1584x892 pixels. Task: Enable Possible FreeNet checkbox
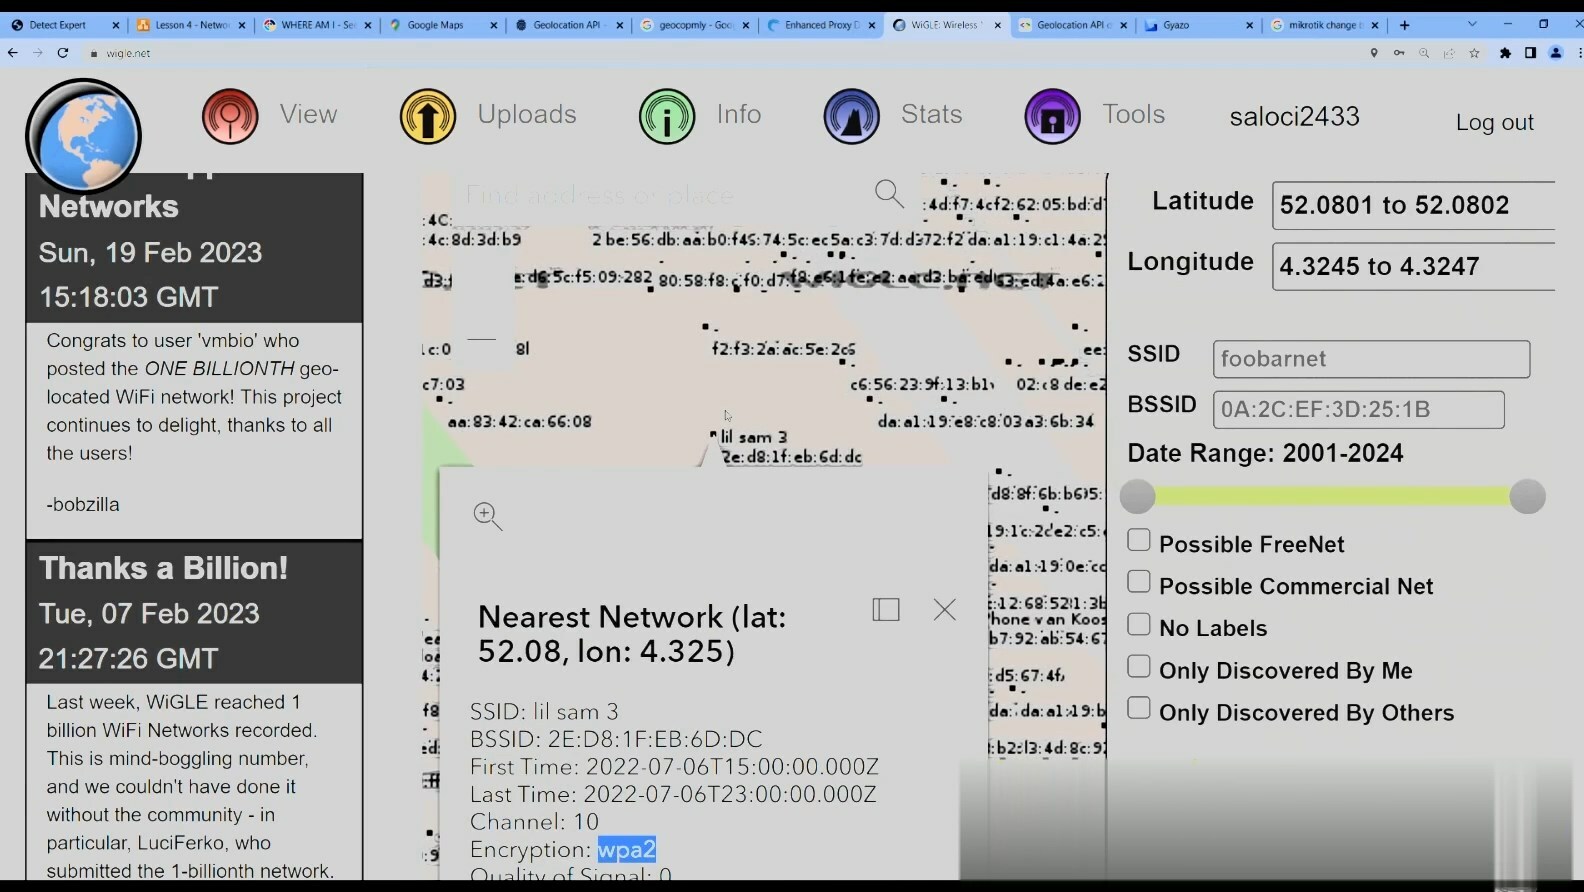(1138, 541)
